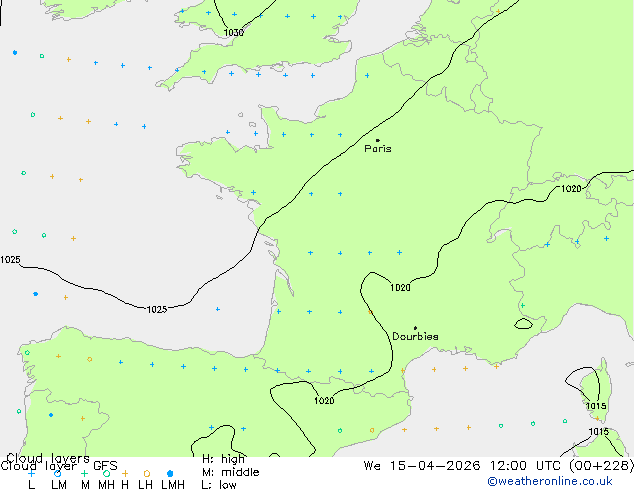The width and height of the screenshot is (634, 490).
Task: Click the green circle legend symbol for MH
Action: (106, 473)
